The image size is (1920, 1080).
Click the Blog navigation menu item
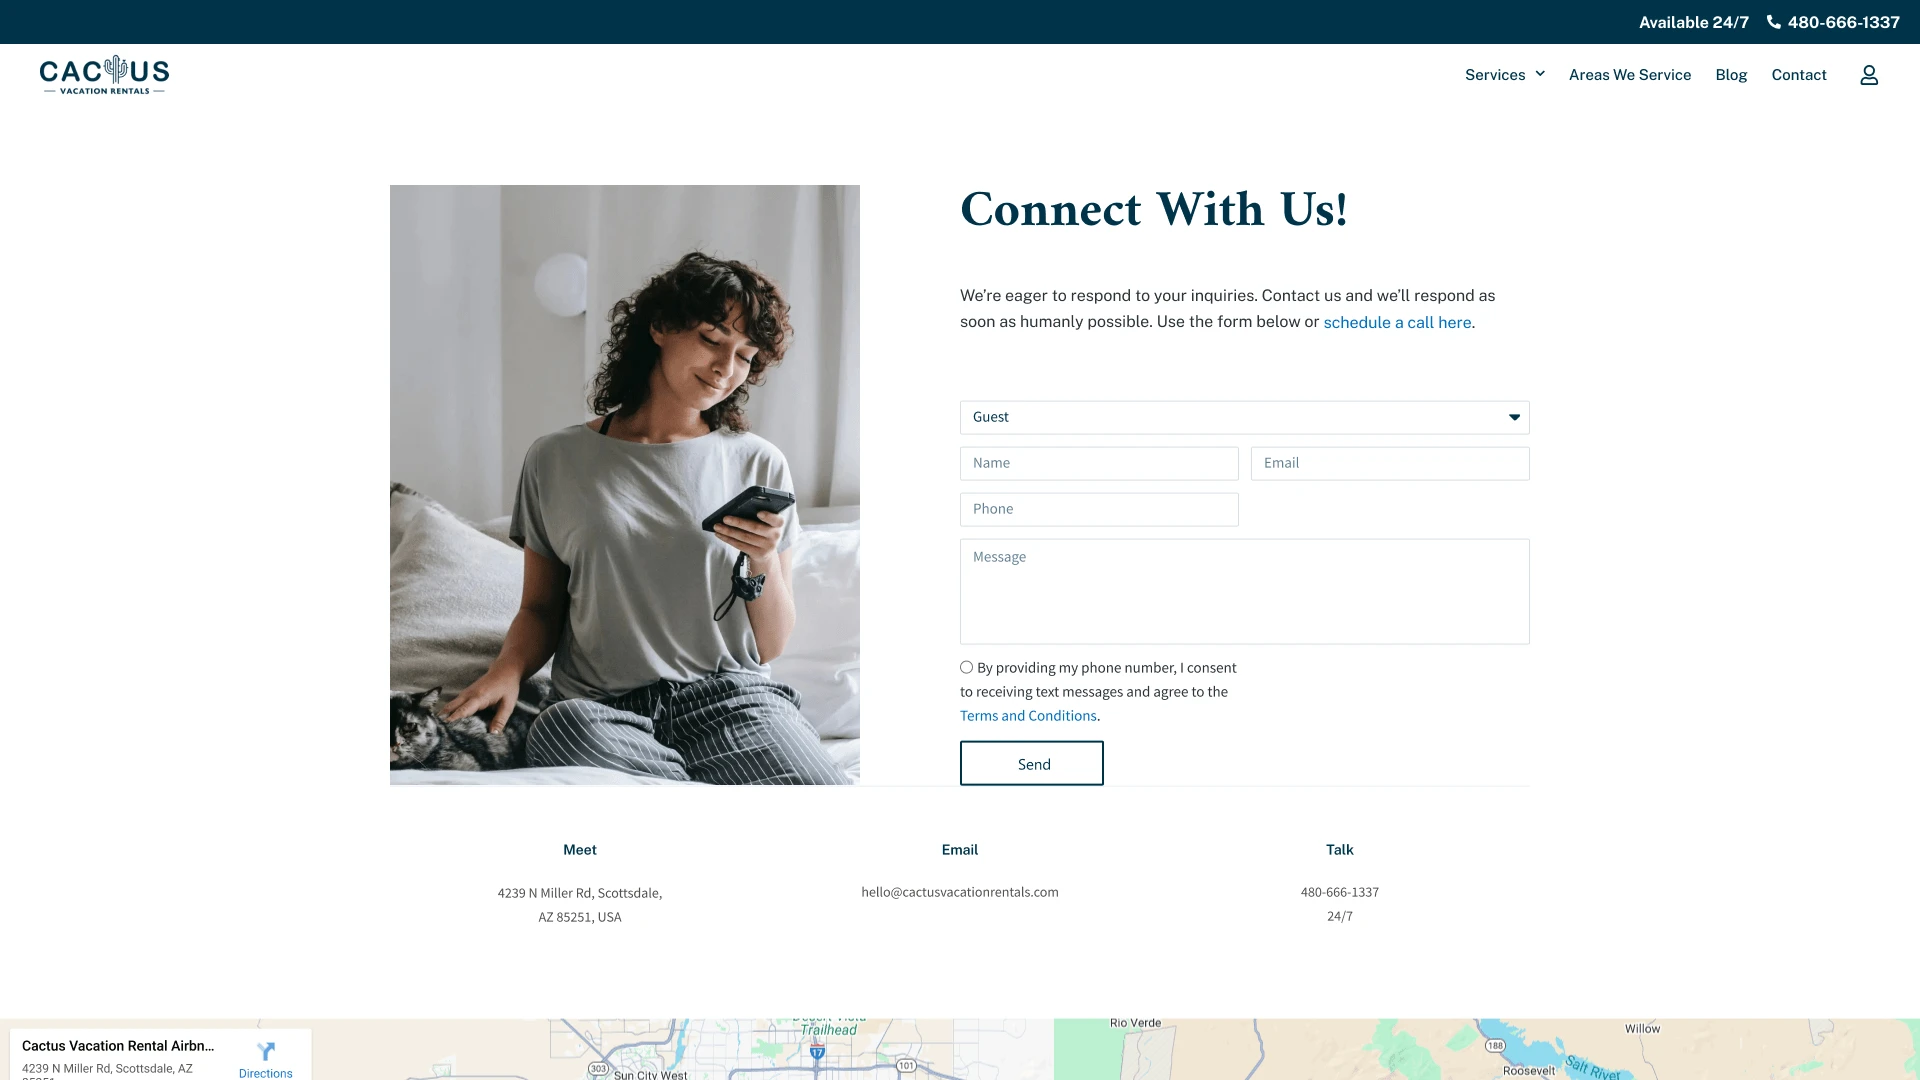(1731, 74)
